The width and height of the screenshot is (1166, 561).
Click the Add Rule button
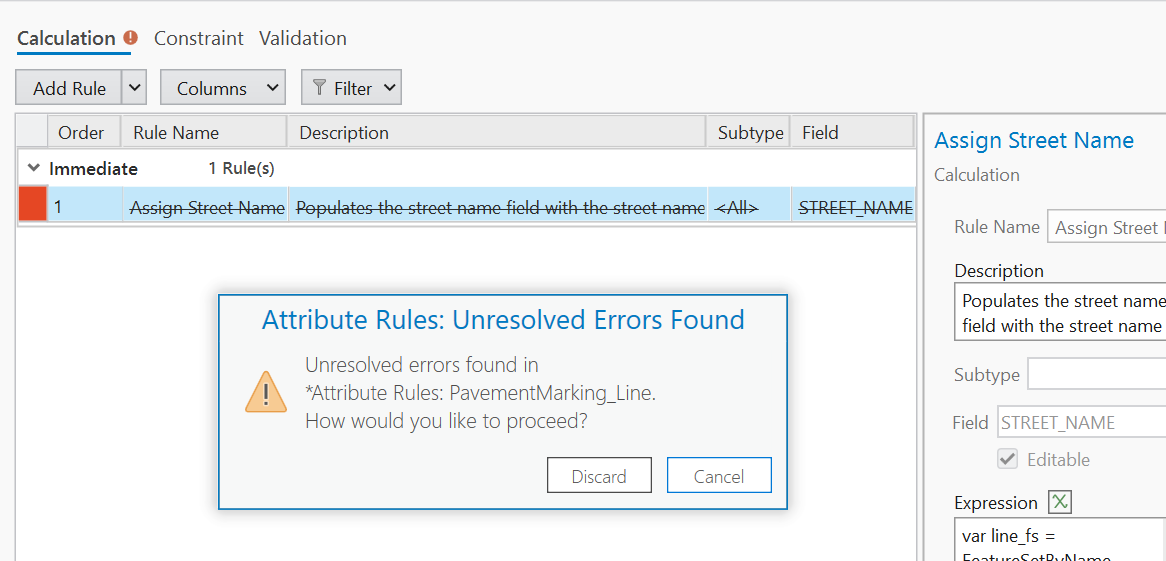69,88
